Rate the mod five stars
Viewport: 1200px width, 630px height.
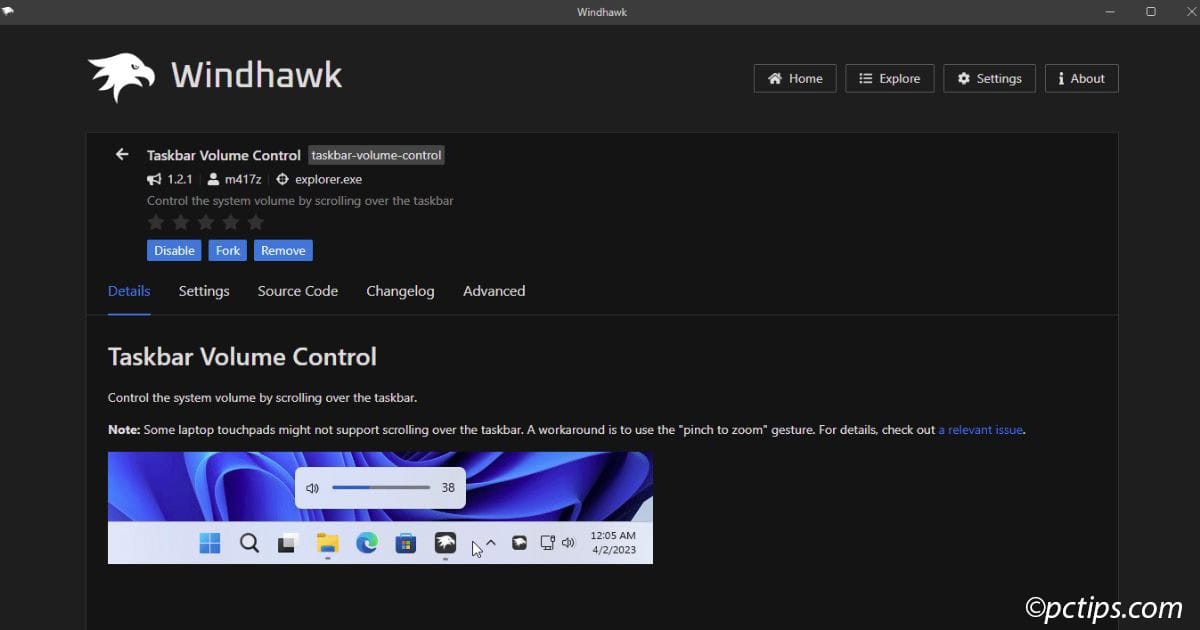coord(256,222)
